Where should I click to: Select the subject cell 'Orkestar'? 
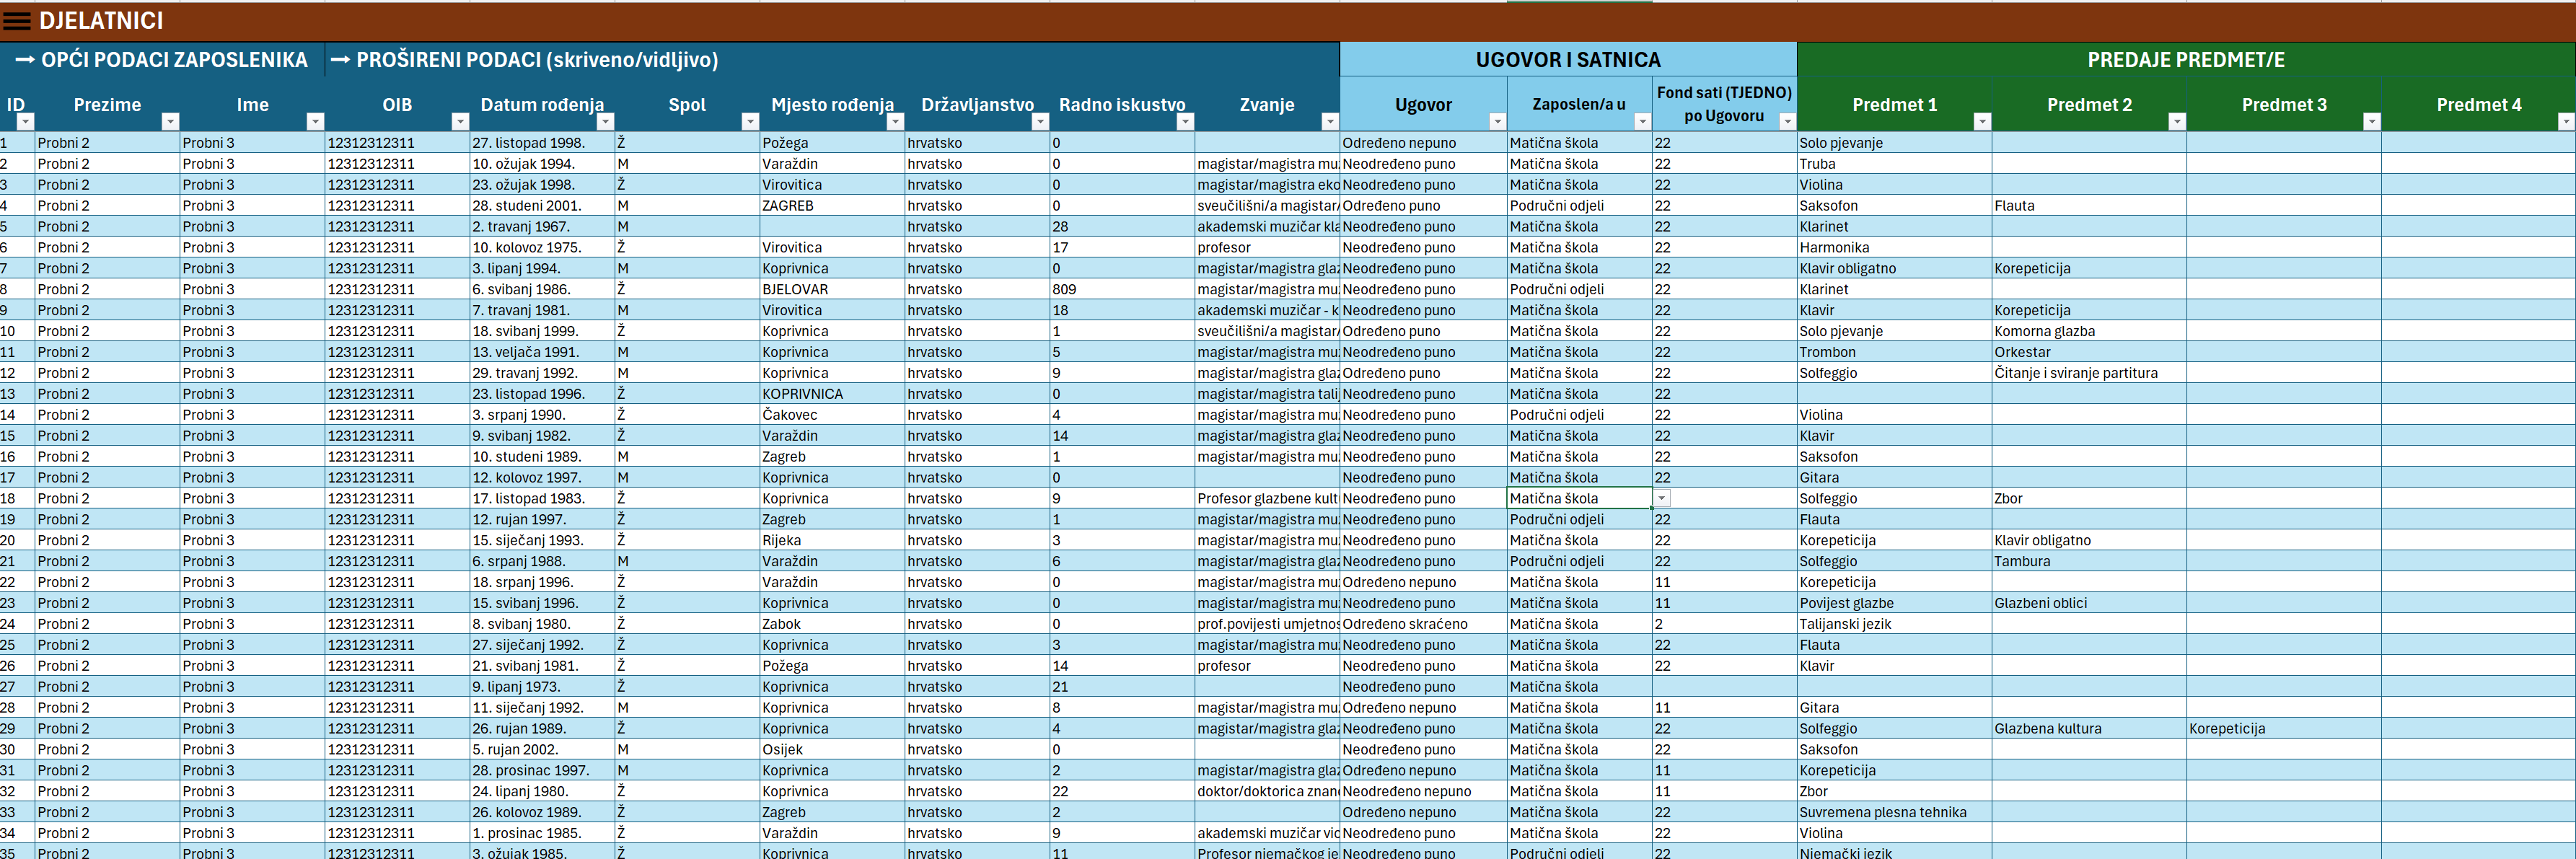coord(2089,352)
